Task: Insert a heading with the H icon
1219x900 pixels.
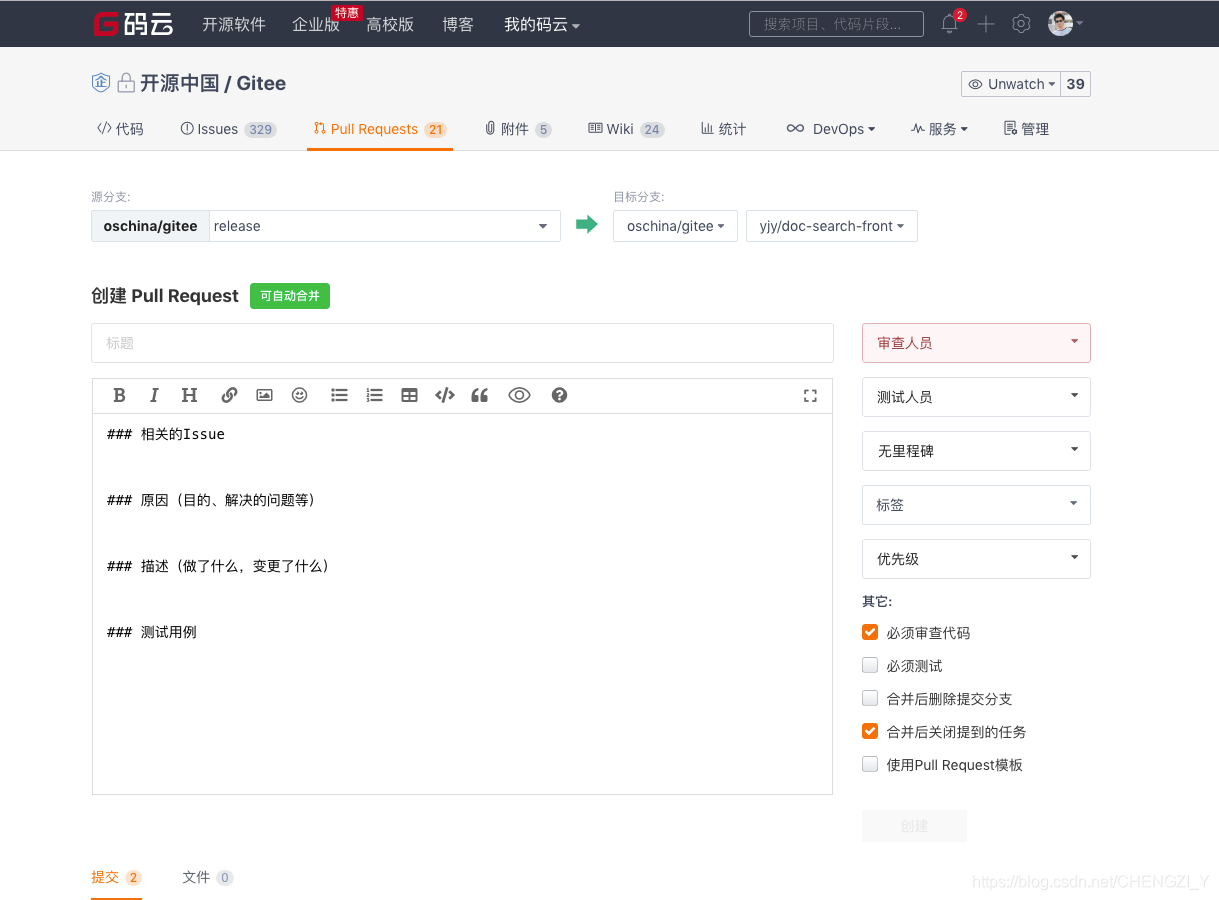Action: click(x=189, y=395)
